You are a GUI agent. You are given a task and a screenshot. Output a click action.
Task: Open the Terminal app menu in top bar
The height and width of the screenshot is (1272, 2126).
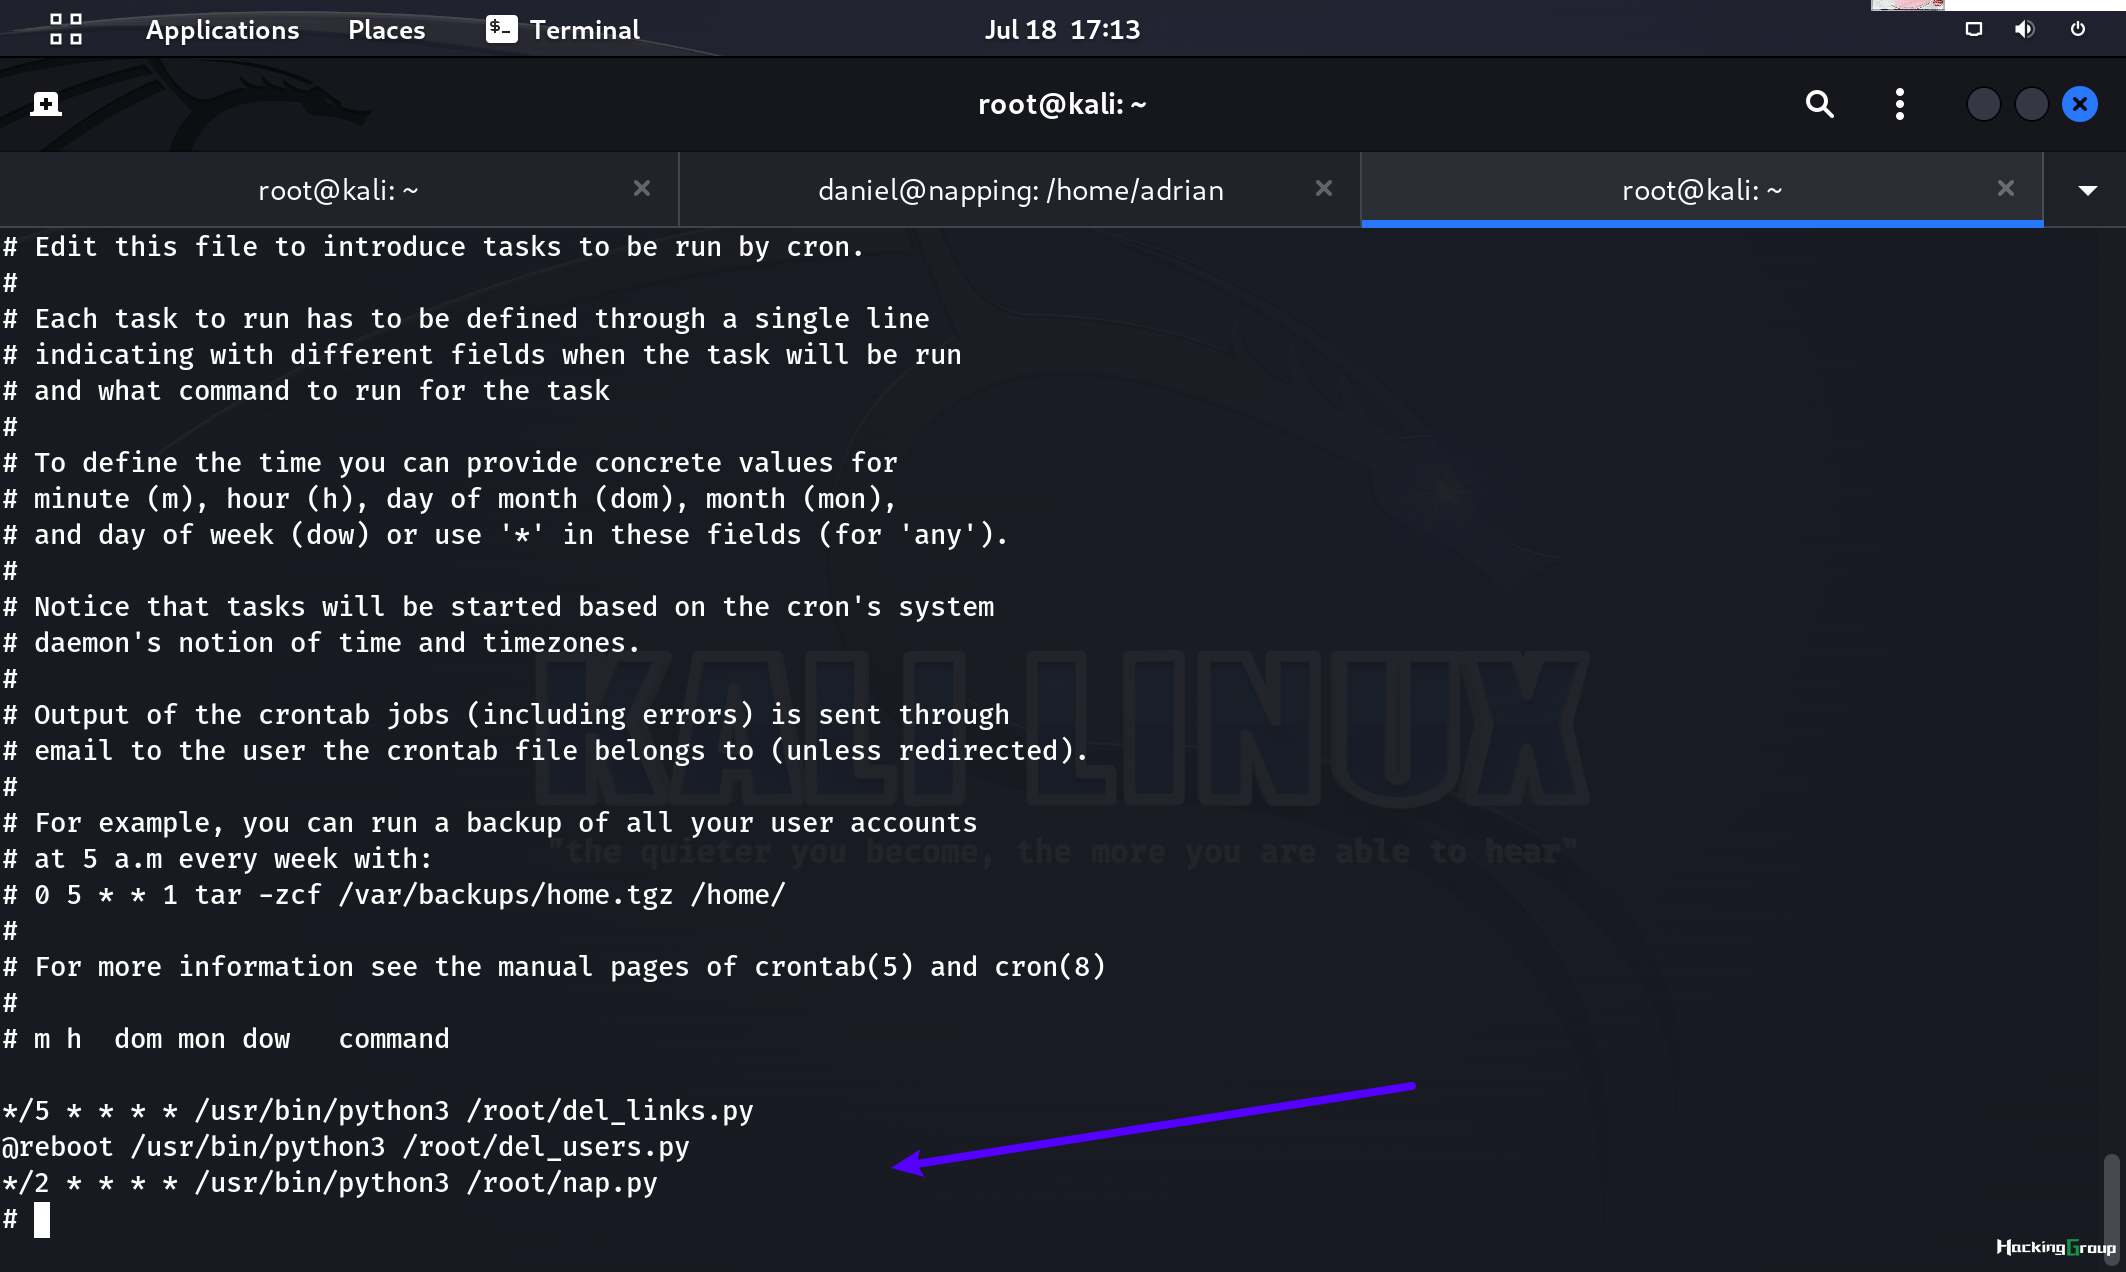click(563, 30)
